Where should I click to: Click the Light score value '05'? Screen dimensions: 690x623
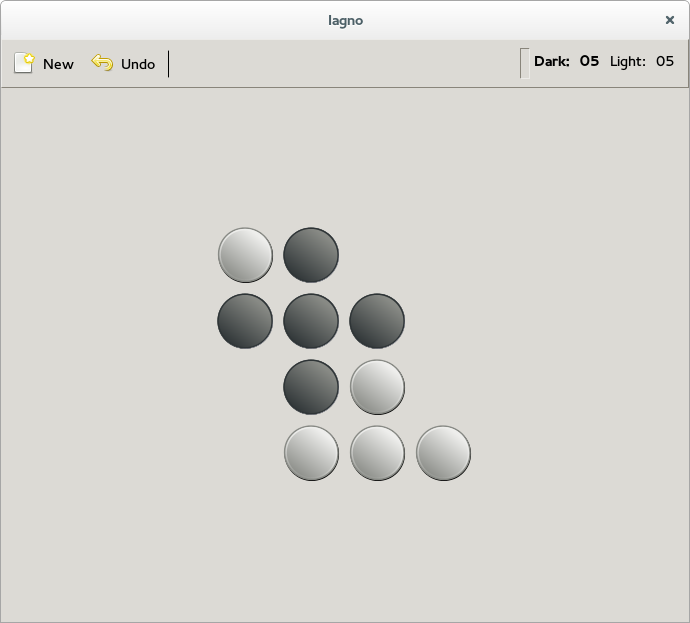664,61
